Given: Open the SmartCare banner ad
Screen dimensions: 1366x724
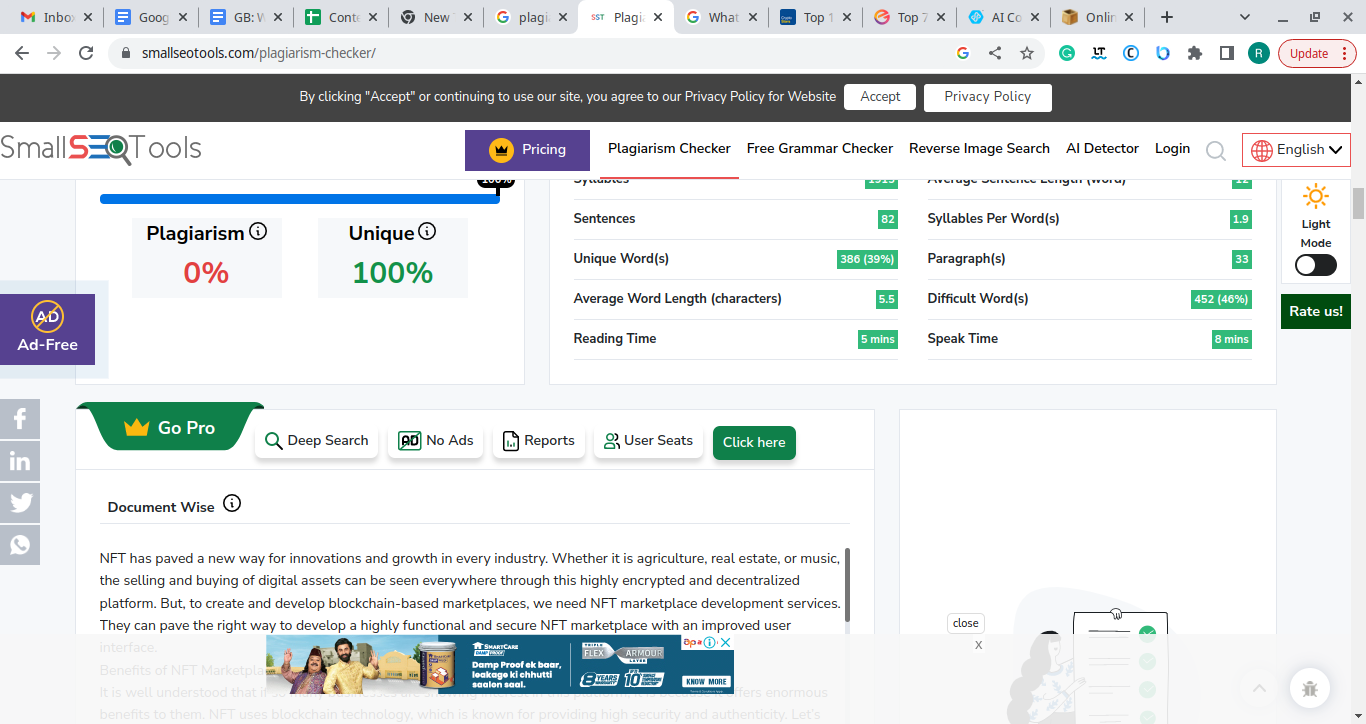Looking at the screenshot, I should (x=500, y=665).
